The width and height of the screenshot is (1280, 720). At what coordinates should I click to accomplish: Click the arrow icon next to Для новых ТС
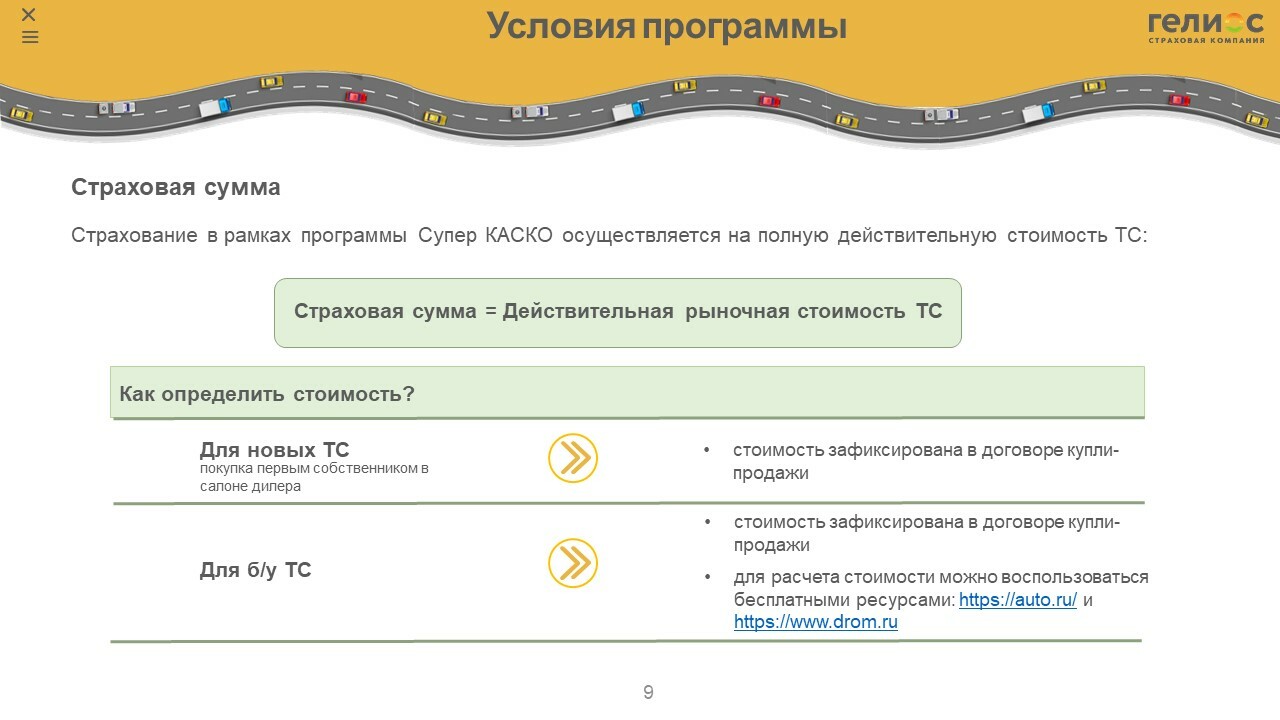(x=573, y=459)
